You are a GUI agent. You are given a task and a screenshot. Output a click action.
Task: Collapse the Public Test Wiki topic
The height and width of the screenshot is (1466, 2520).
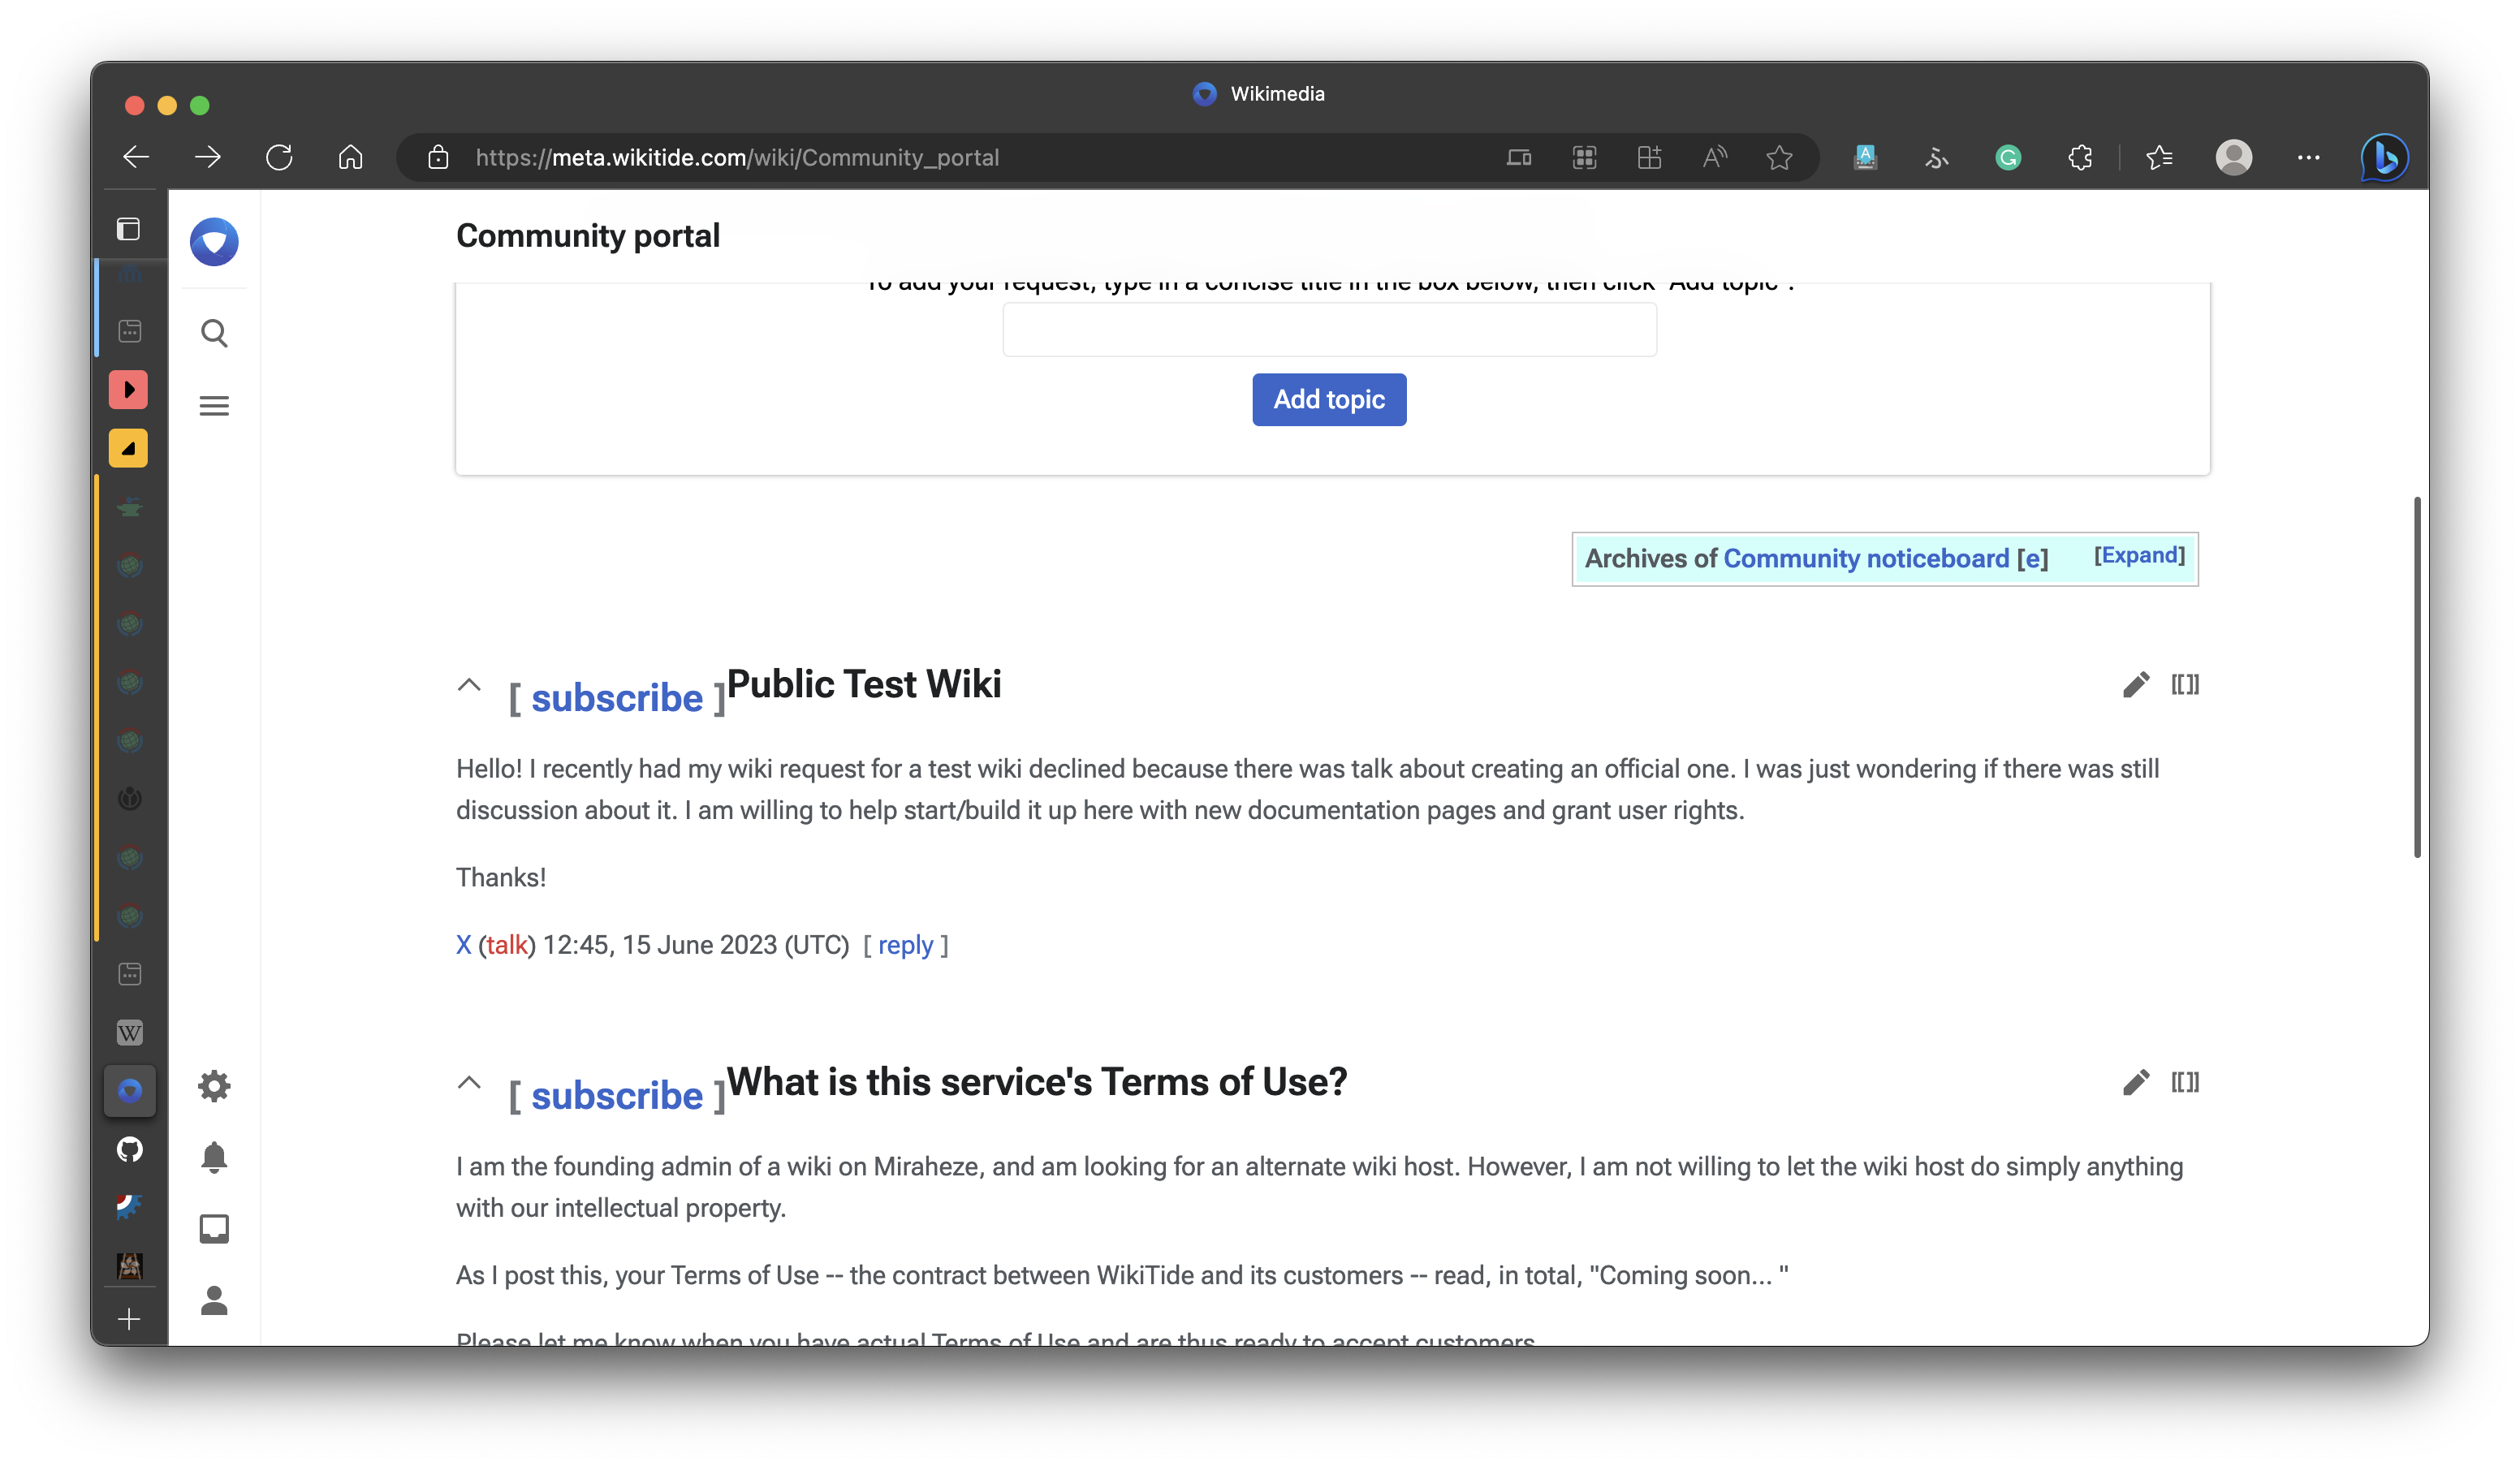[469, 685]
